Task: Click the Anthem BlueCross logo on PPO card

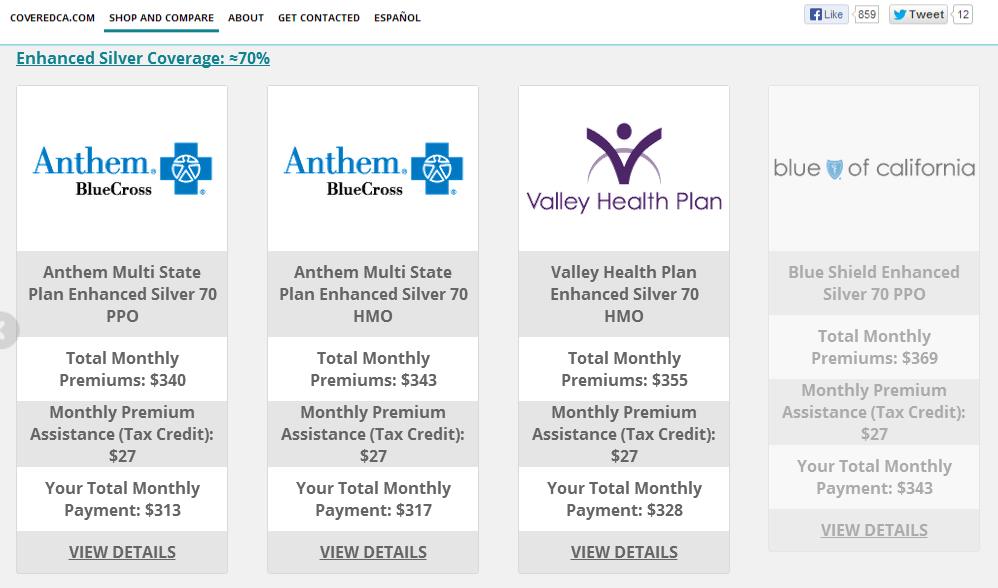Action: click(122, 169)
